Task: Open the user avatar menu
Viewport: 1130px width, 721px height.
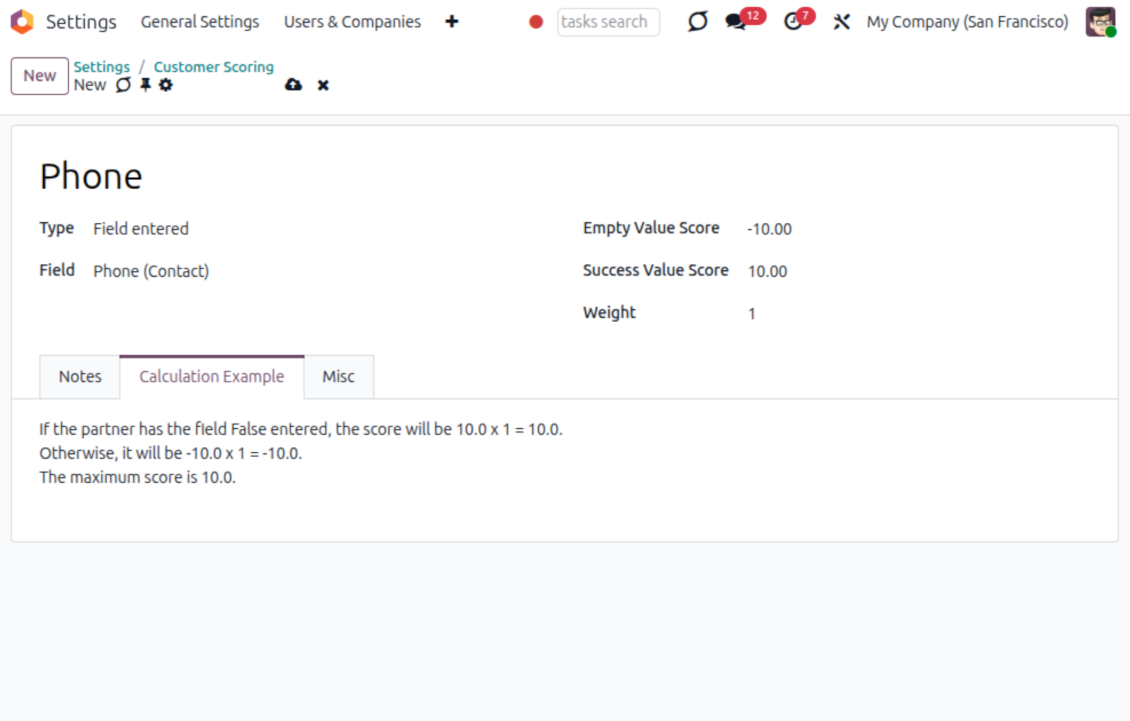Action: point(1100,22)
